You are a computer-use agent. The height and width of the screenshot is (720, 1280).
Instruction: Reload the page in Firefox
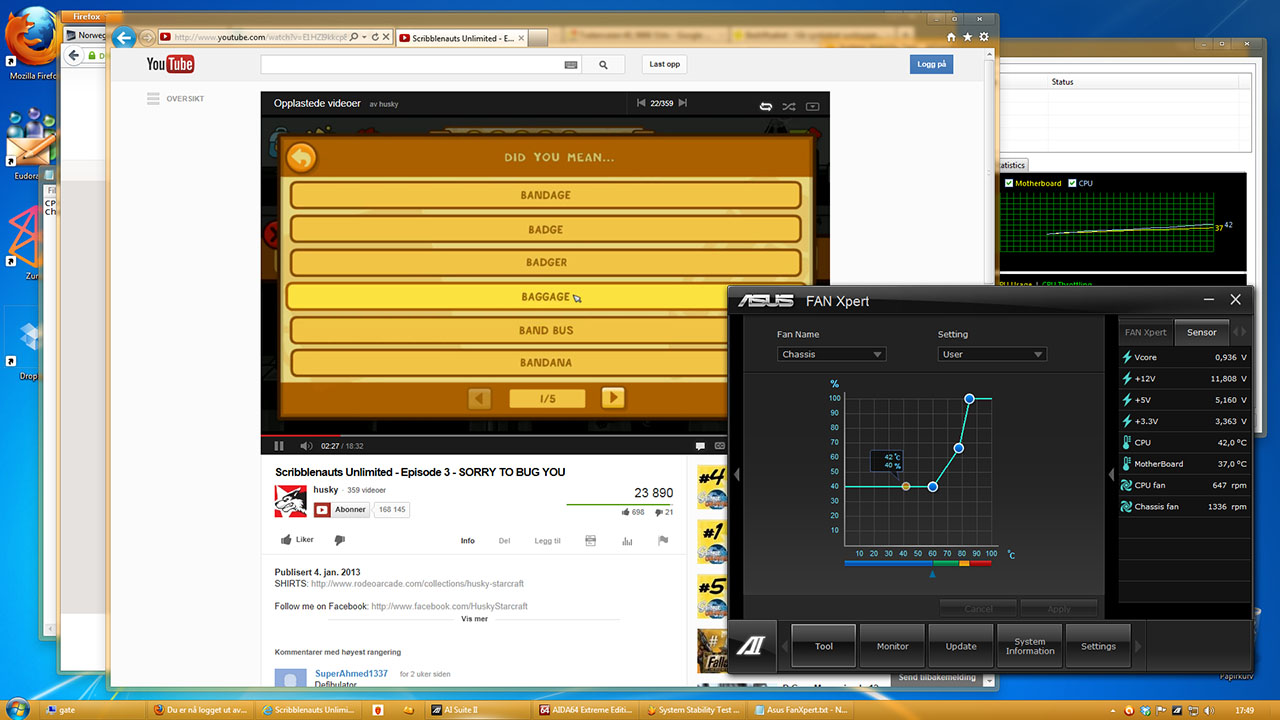click(x=375, y=37)
